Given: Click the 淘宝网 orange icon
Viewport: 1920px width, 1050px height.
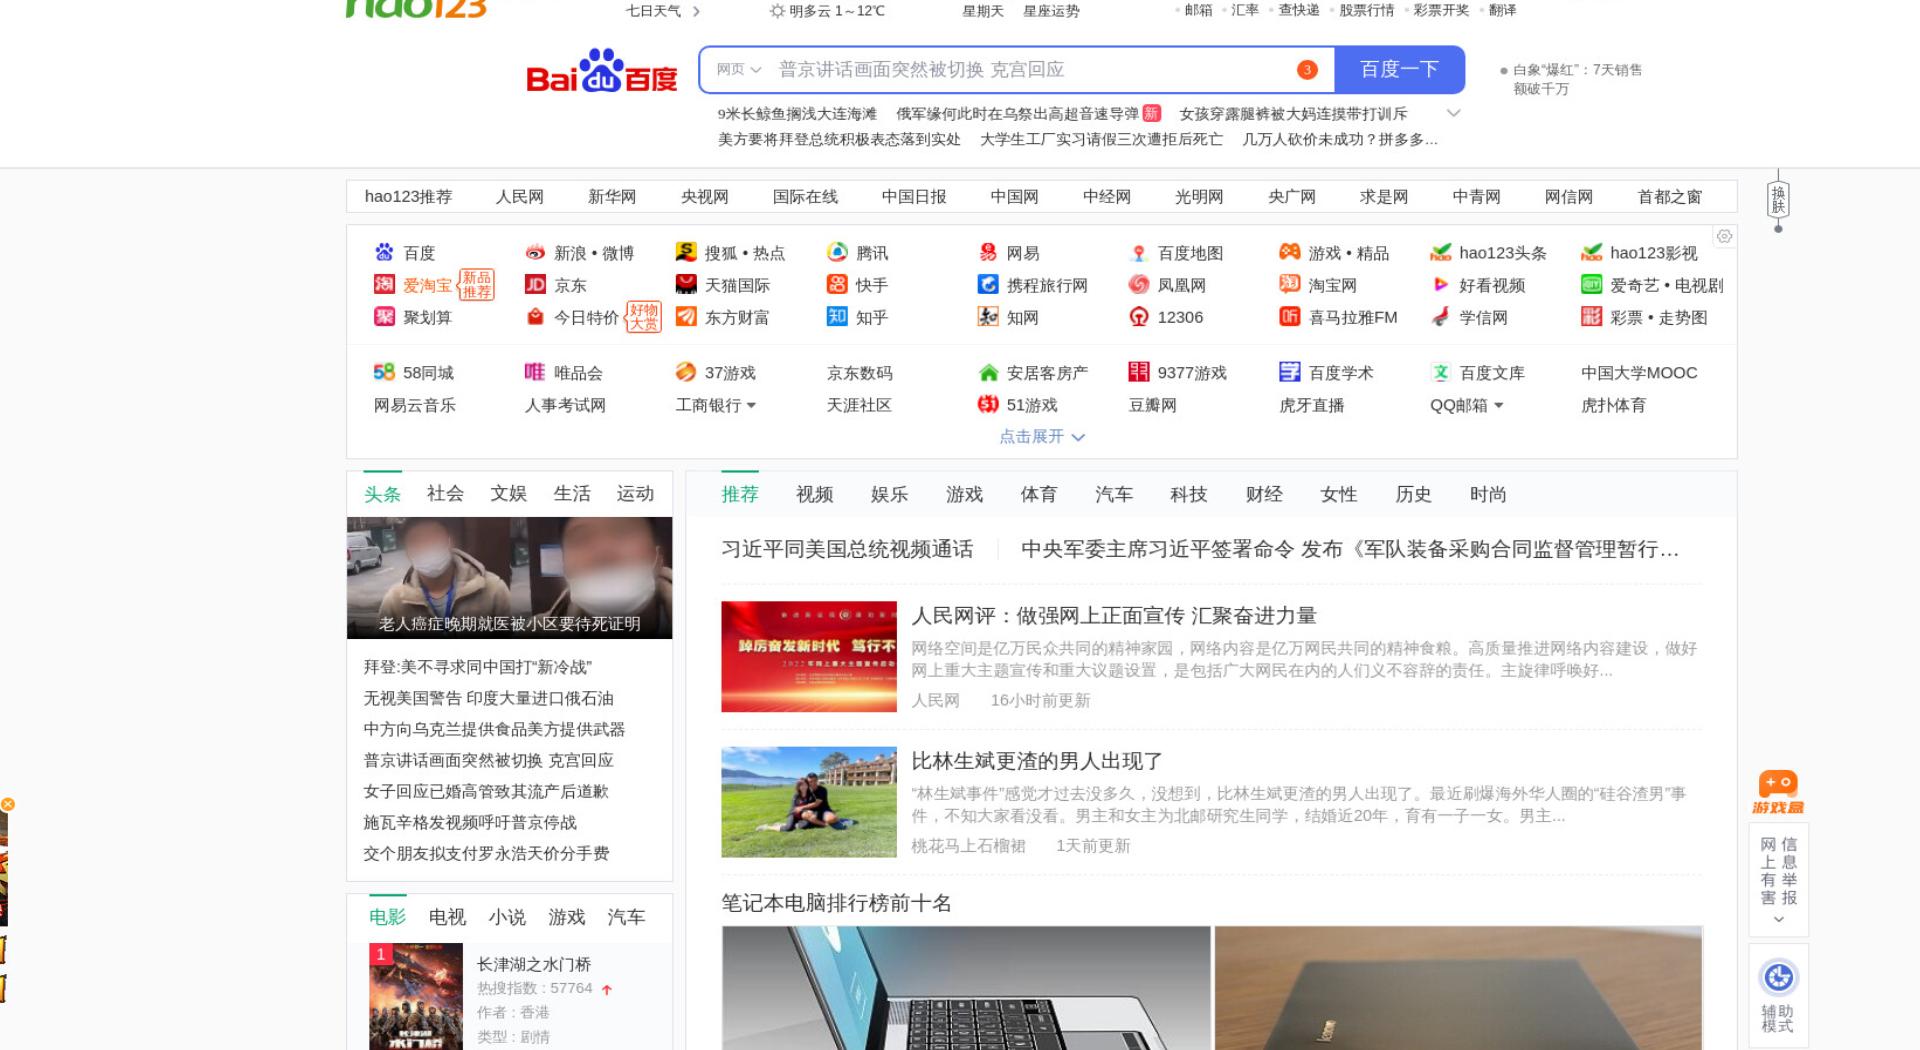Looking at the screenshot, I should 1290,284.
